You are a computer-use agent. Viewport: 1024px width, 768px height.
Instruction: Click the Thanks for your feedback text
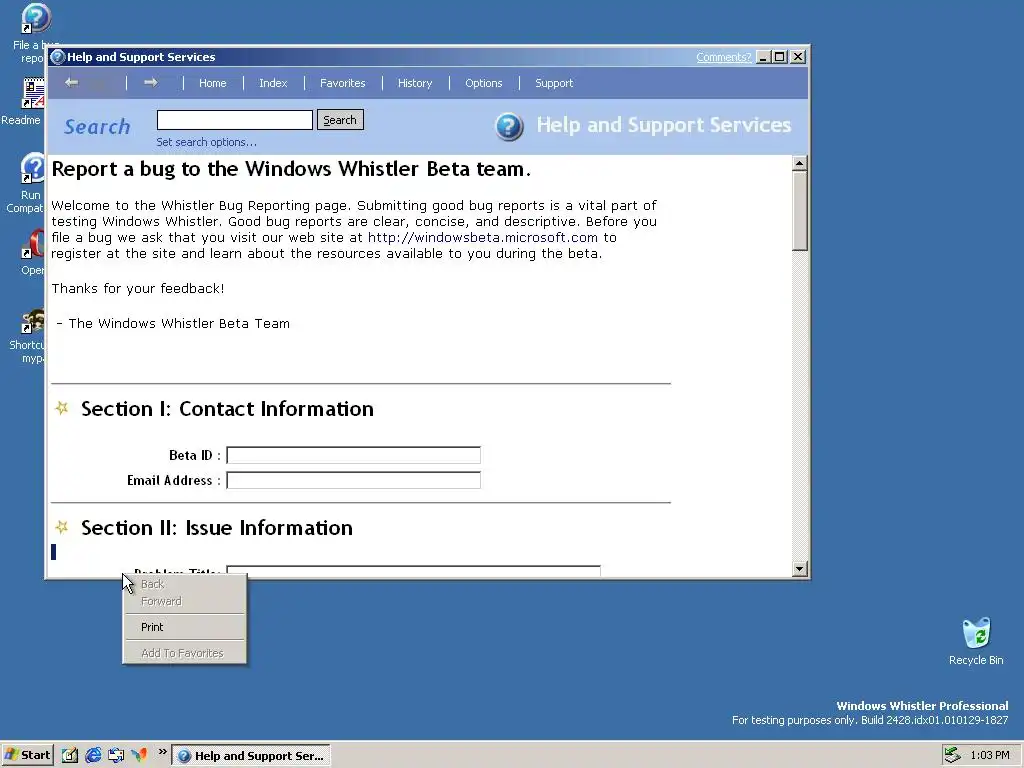(138, 288)
